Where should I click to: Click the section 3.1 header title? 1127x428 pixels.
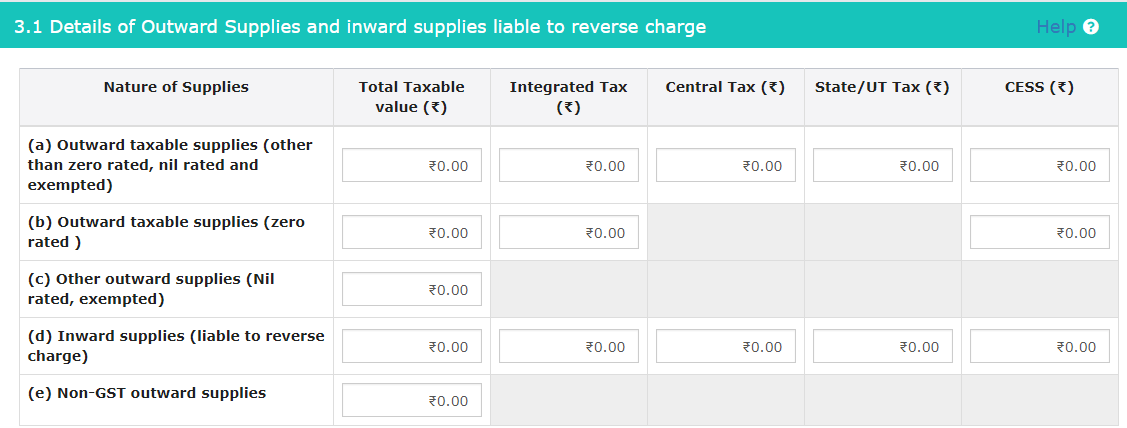[360, 27]
